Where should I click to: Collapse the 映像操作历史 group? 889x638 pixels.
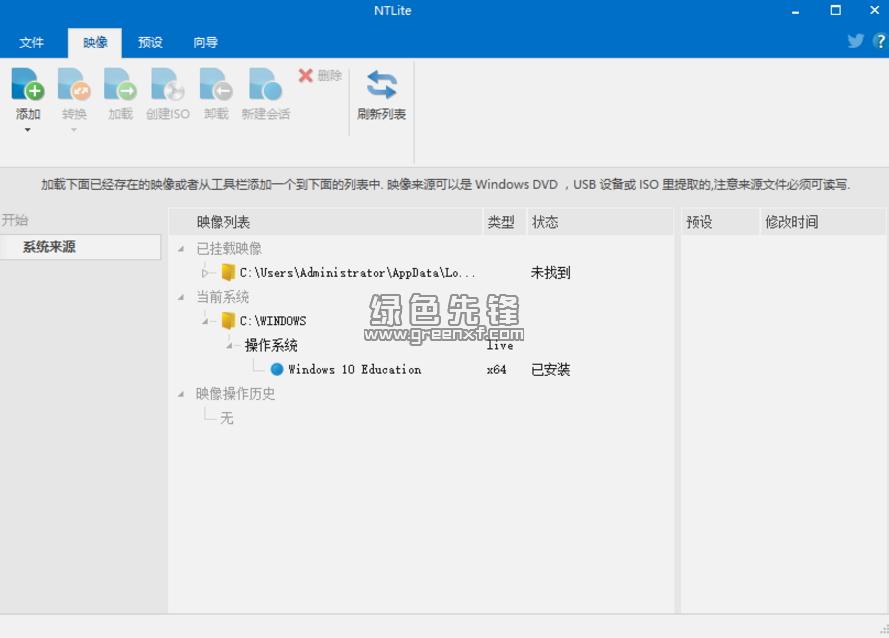click(x=181, y=394)
